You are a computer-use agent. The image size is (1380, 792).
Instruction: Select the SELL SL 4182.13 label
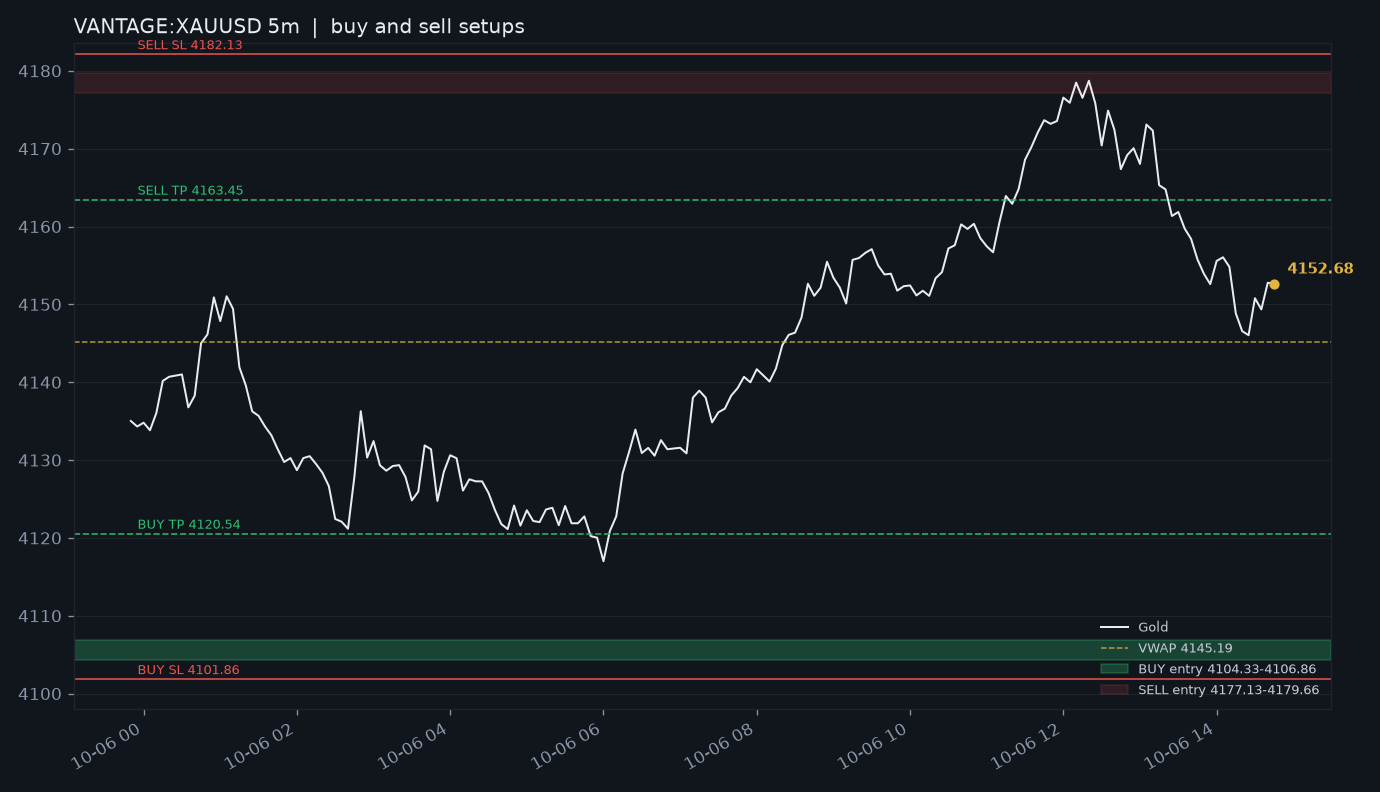(x=190, y=45)
